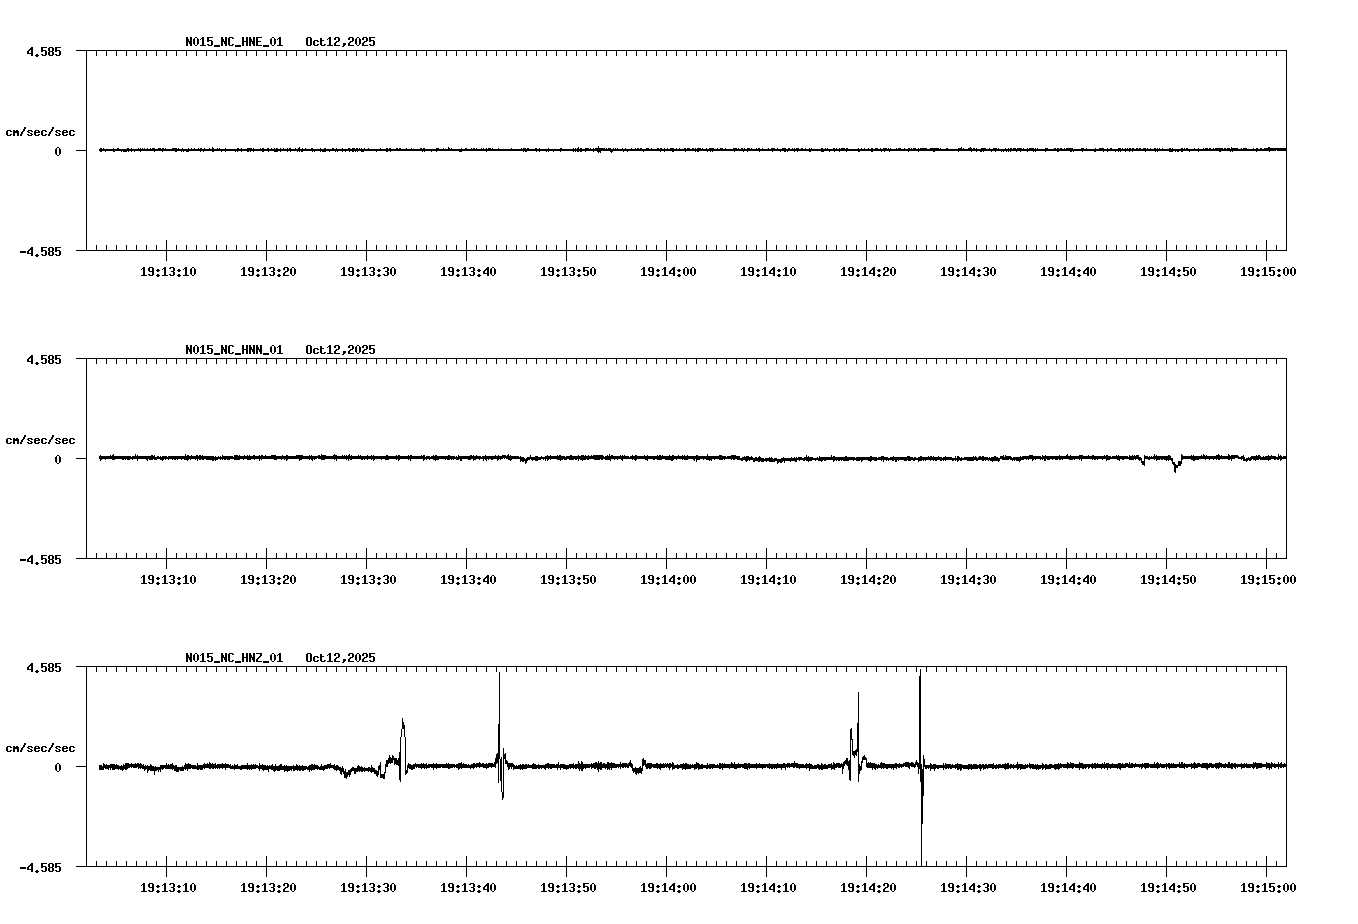Select the cm/sec/sec axis label on HNZ plot

coord(40,746)
